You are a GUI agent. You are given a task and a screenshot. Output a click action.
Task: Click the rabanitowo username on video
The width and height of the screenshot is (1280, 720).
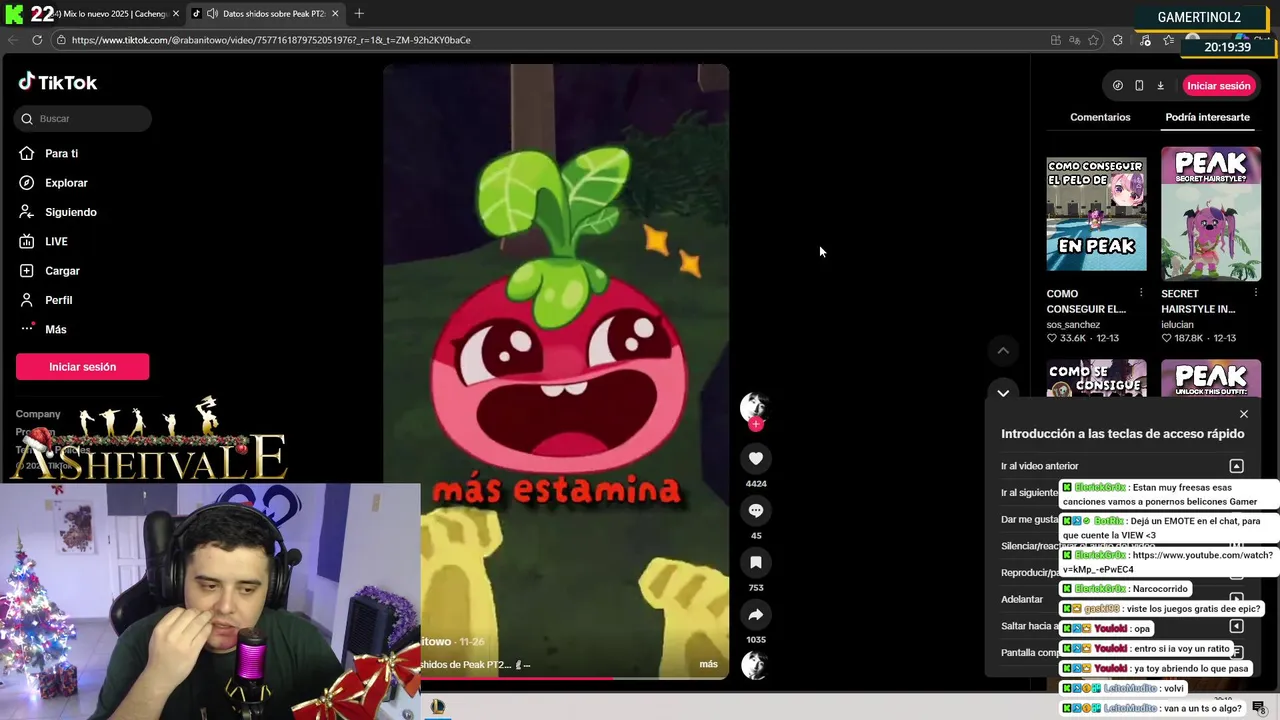(x=437, y=642)
